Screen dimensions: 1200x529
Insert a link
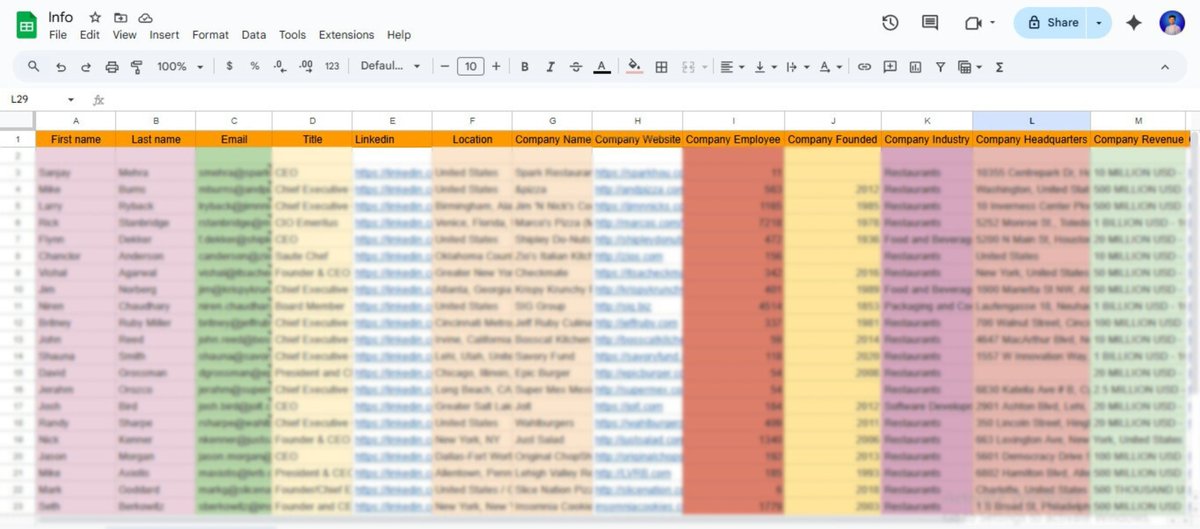click(864, 67)
